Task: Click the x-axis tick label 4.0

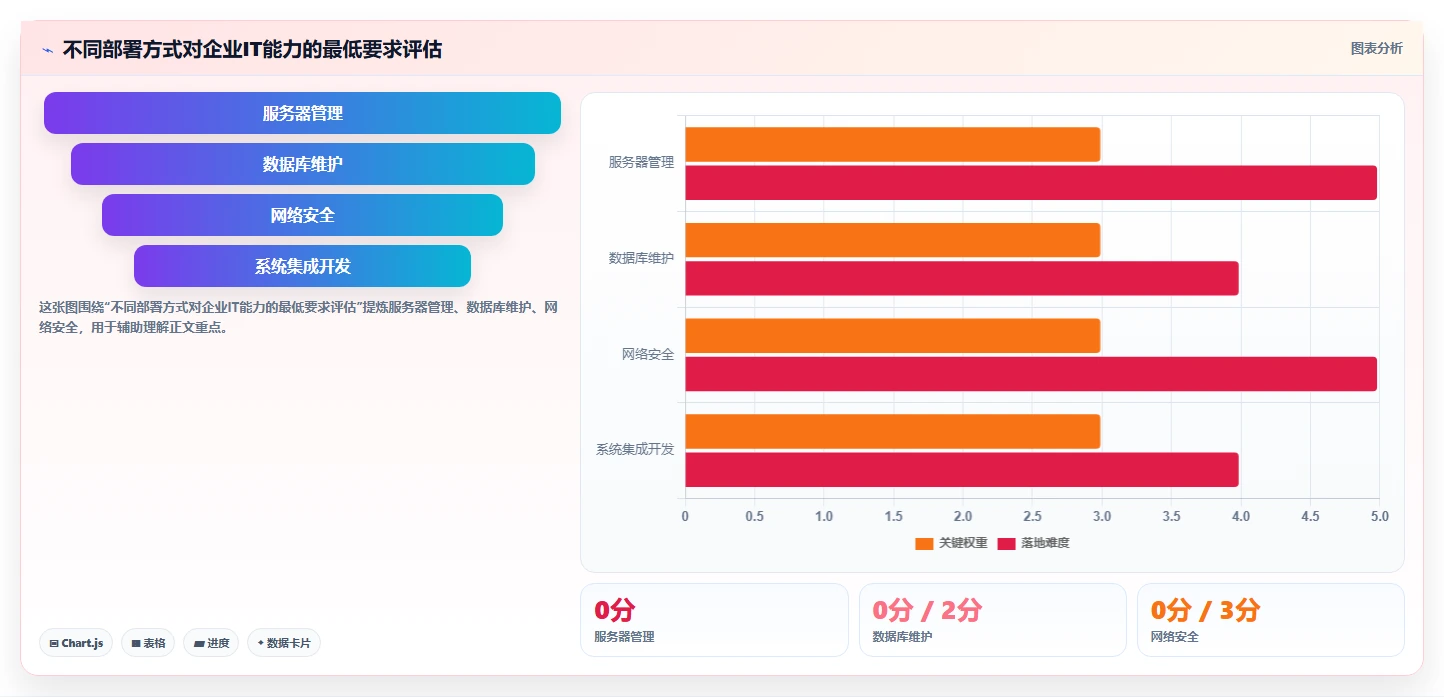Action: 1240,516
